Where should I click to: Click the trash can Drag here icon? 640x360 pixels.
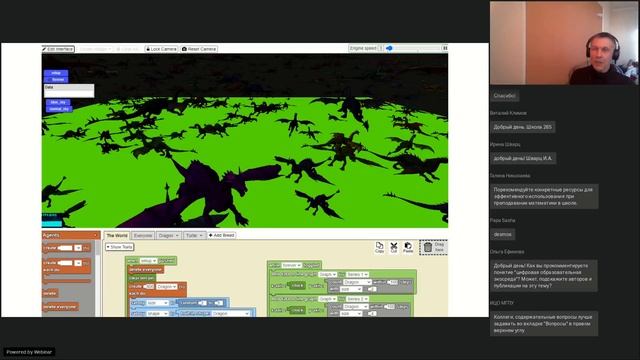pos(433,247)
